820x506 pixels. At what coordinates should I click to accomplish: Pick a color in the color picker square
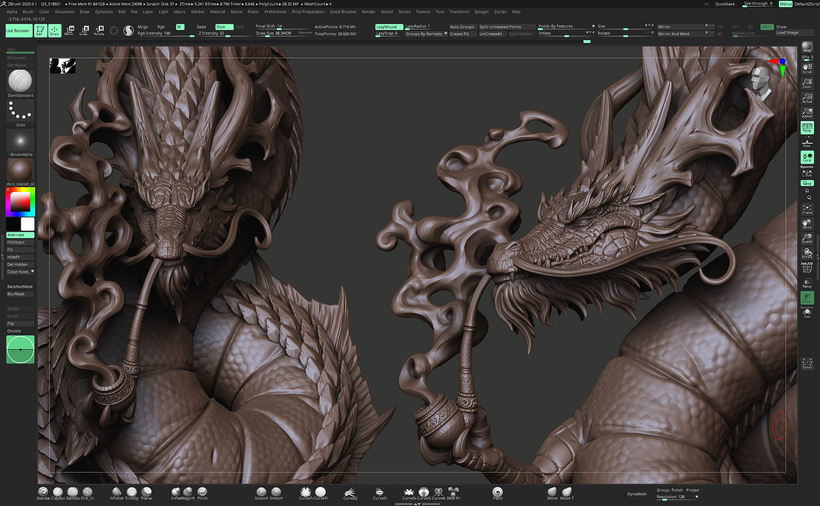tap(19, 201)
